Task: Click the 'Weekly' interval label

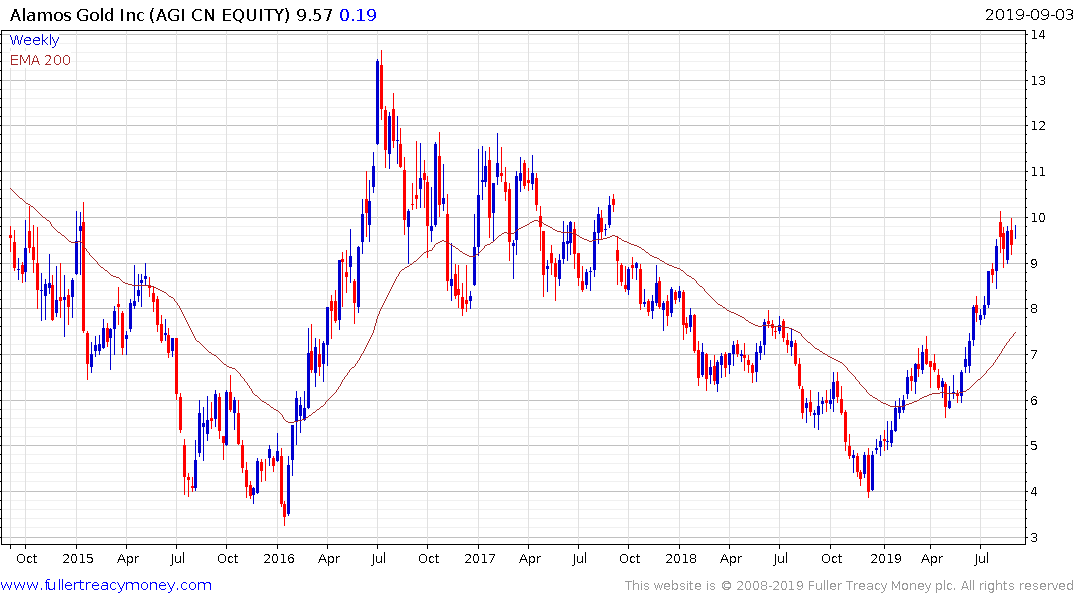Action: 34,40
